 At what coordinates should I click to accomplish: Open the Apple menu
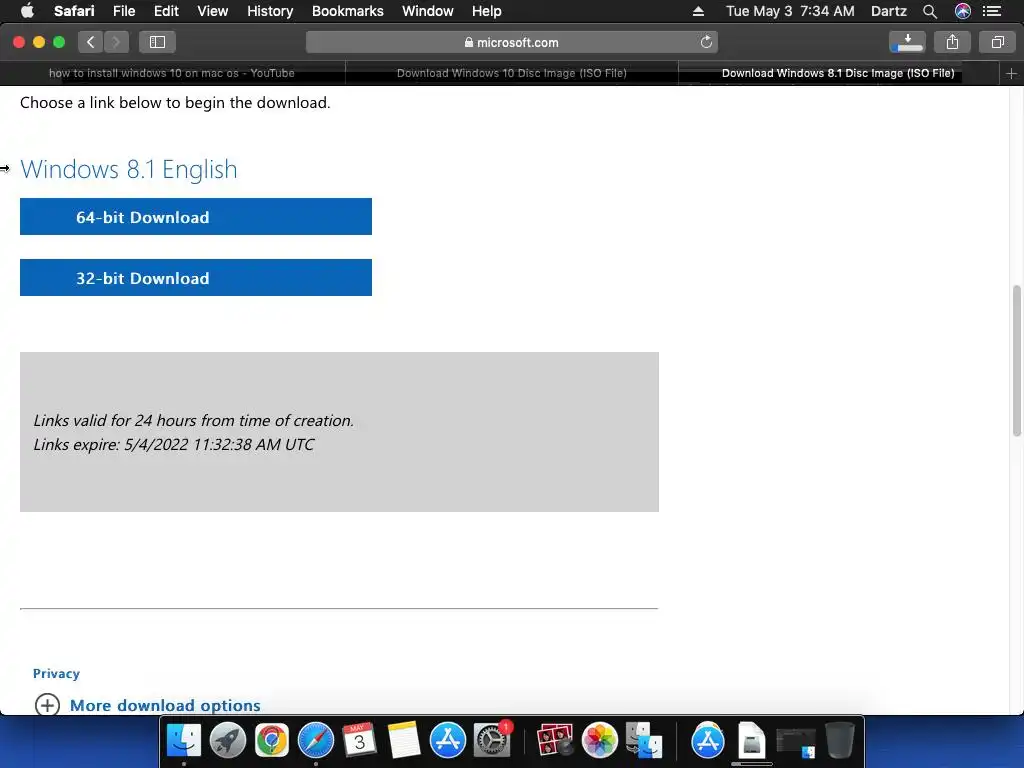coord(27,11)
